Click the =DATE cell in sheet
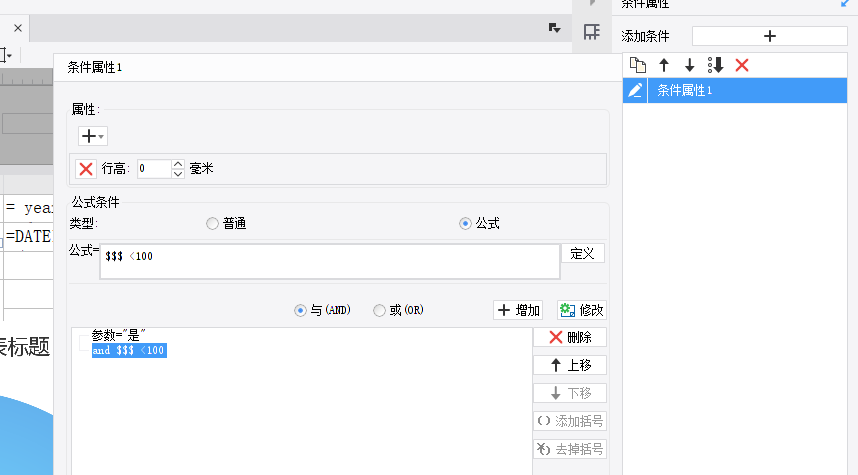This screenshot has width=858, height=475. (x=28, y=236)
